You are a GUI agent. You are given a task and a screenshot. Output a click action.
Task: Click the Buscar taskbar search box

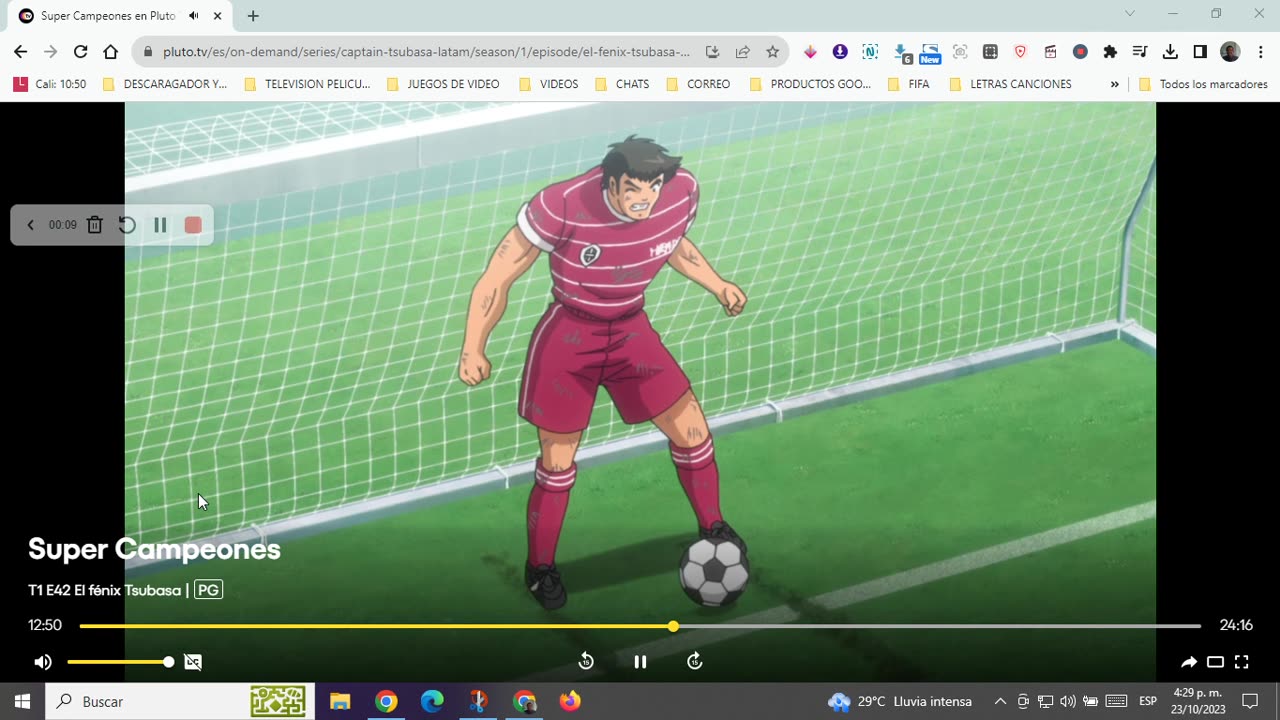point(180,701)
